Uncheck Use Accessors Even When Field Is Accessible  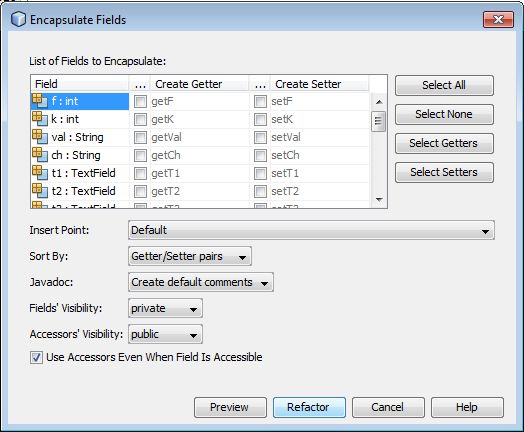click(36, 357)
